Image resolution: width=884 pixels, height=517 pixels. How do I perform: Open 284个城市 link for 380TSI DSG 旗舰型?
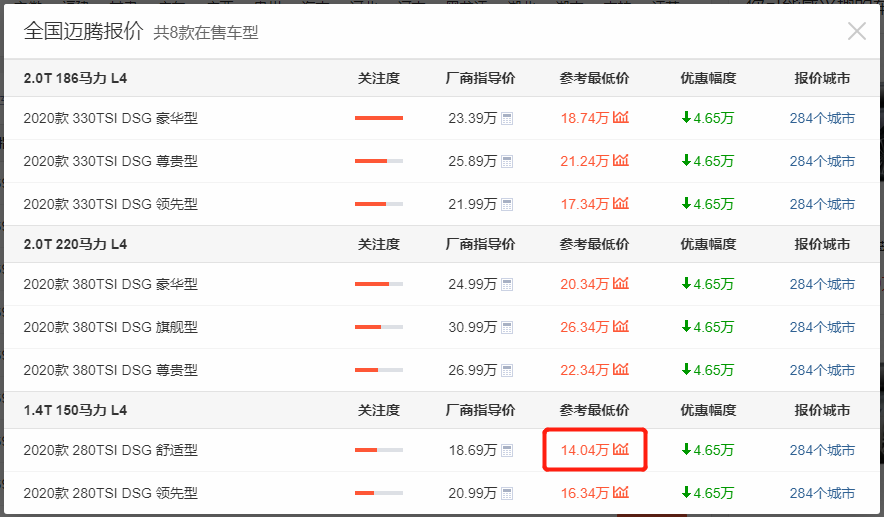(822, 327)
